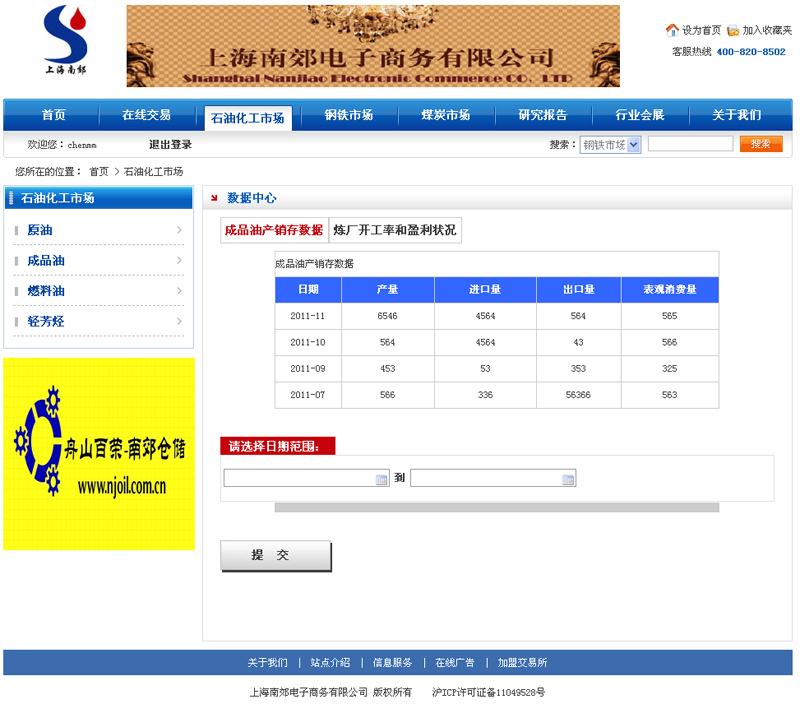Open 原油 sidebar link
Viewport: 800px width, 704px height.
click(40, 230)
